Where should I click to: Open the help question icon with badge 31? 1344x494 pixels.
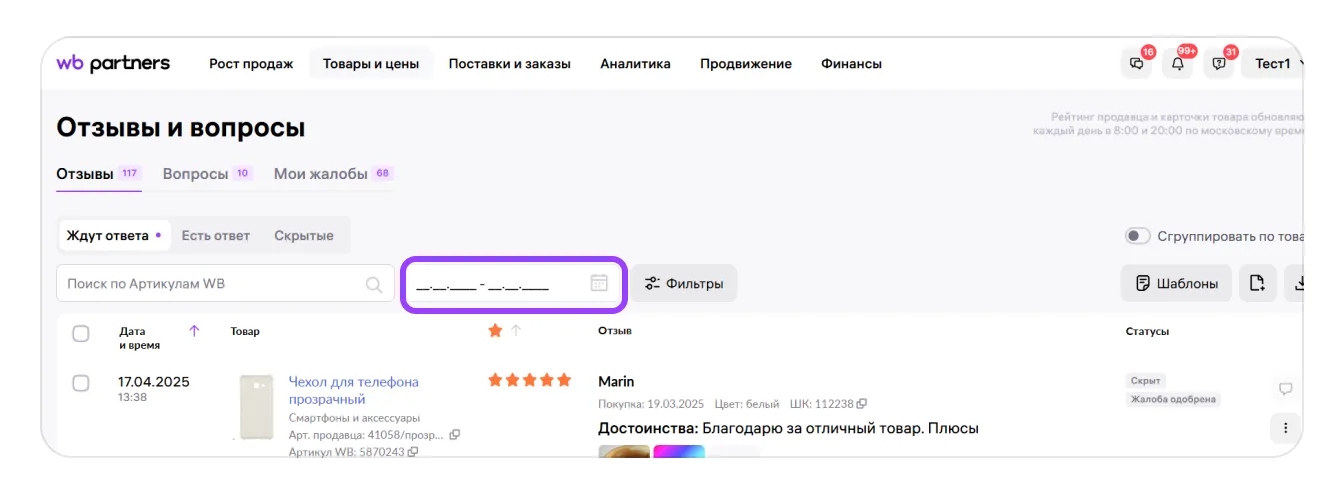pos(1218,64)
